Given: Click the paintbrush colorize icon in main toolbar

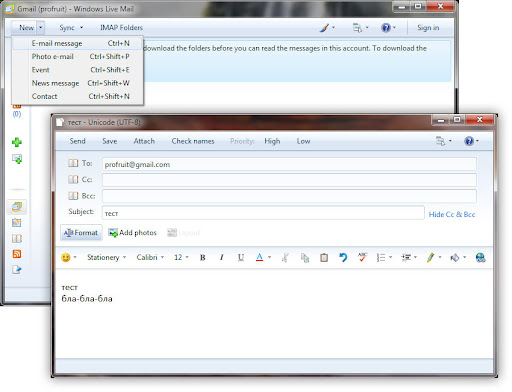Looking at the screenshot, I should (324, 28).
